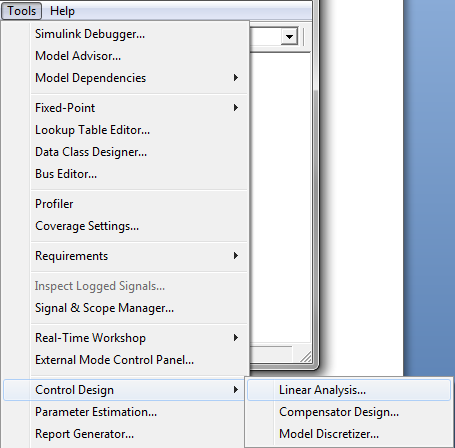Open the Help menu
This screenshot has width=455, height=448.
[x=62, y=11]
